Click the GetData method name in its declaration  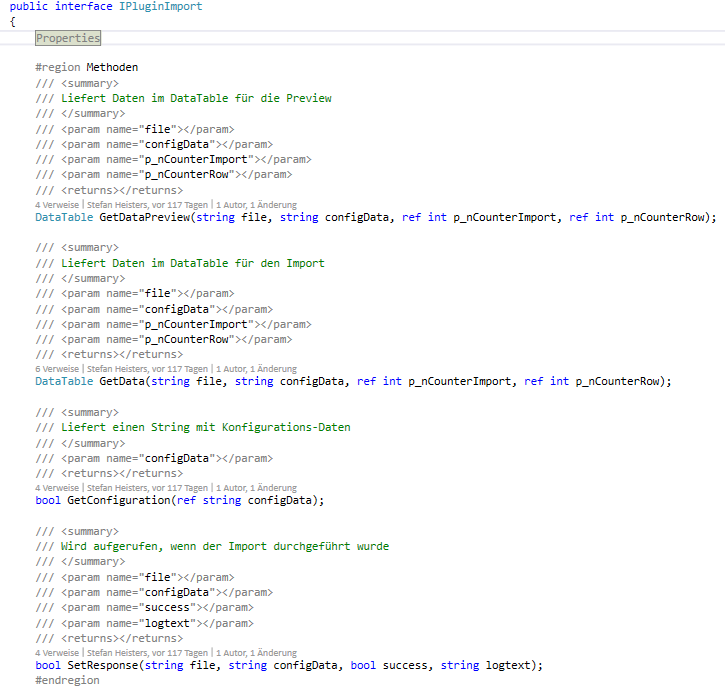pos(121,381)
